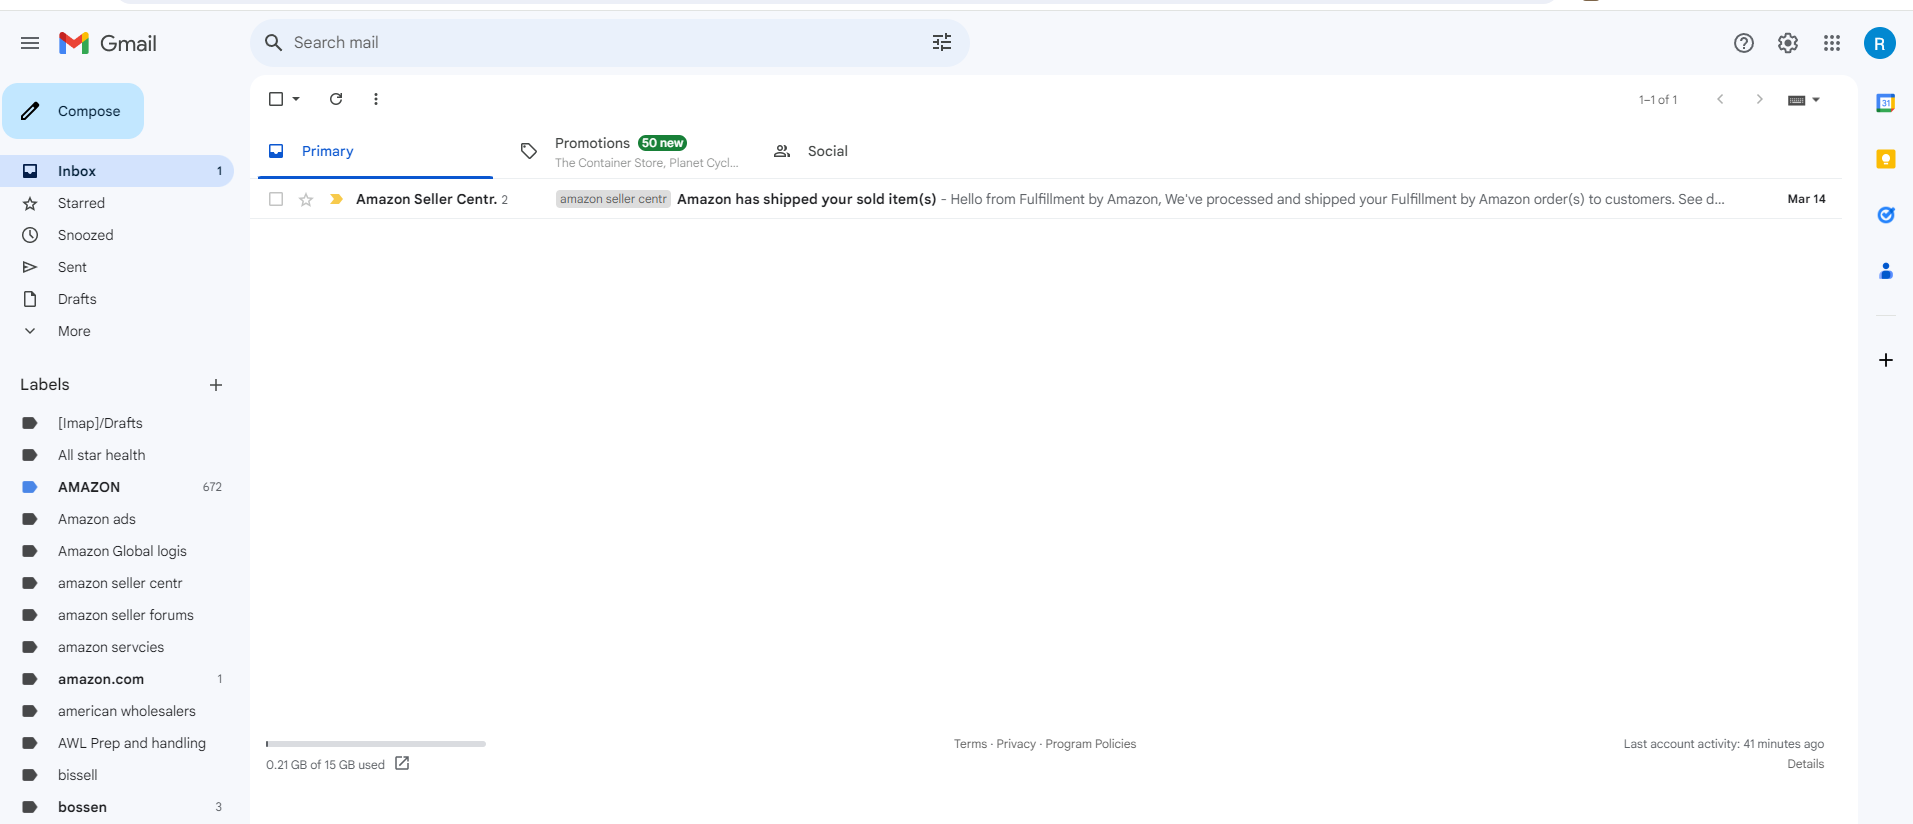Show search options filter icon
The height and width of the screenshot is (824, 1913).
(x=942, y=43)
